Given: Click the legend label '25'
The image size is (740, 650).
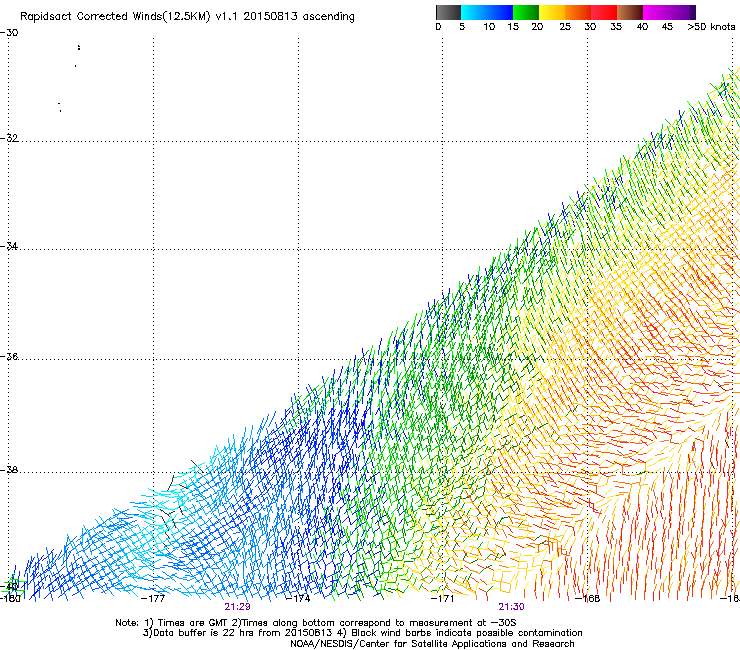Looking at the screenshot, I should 565,27.
